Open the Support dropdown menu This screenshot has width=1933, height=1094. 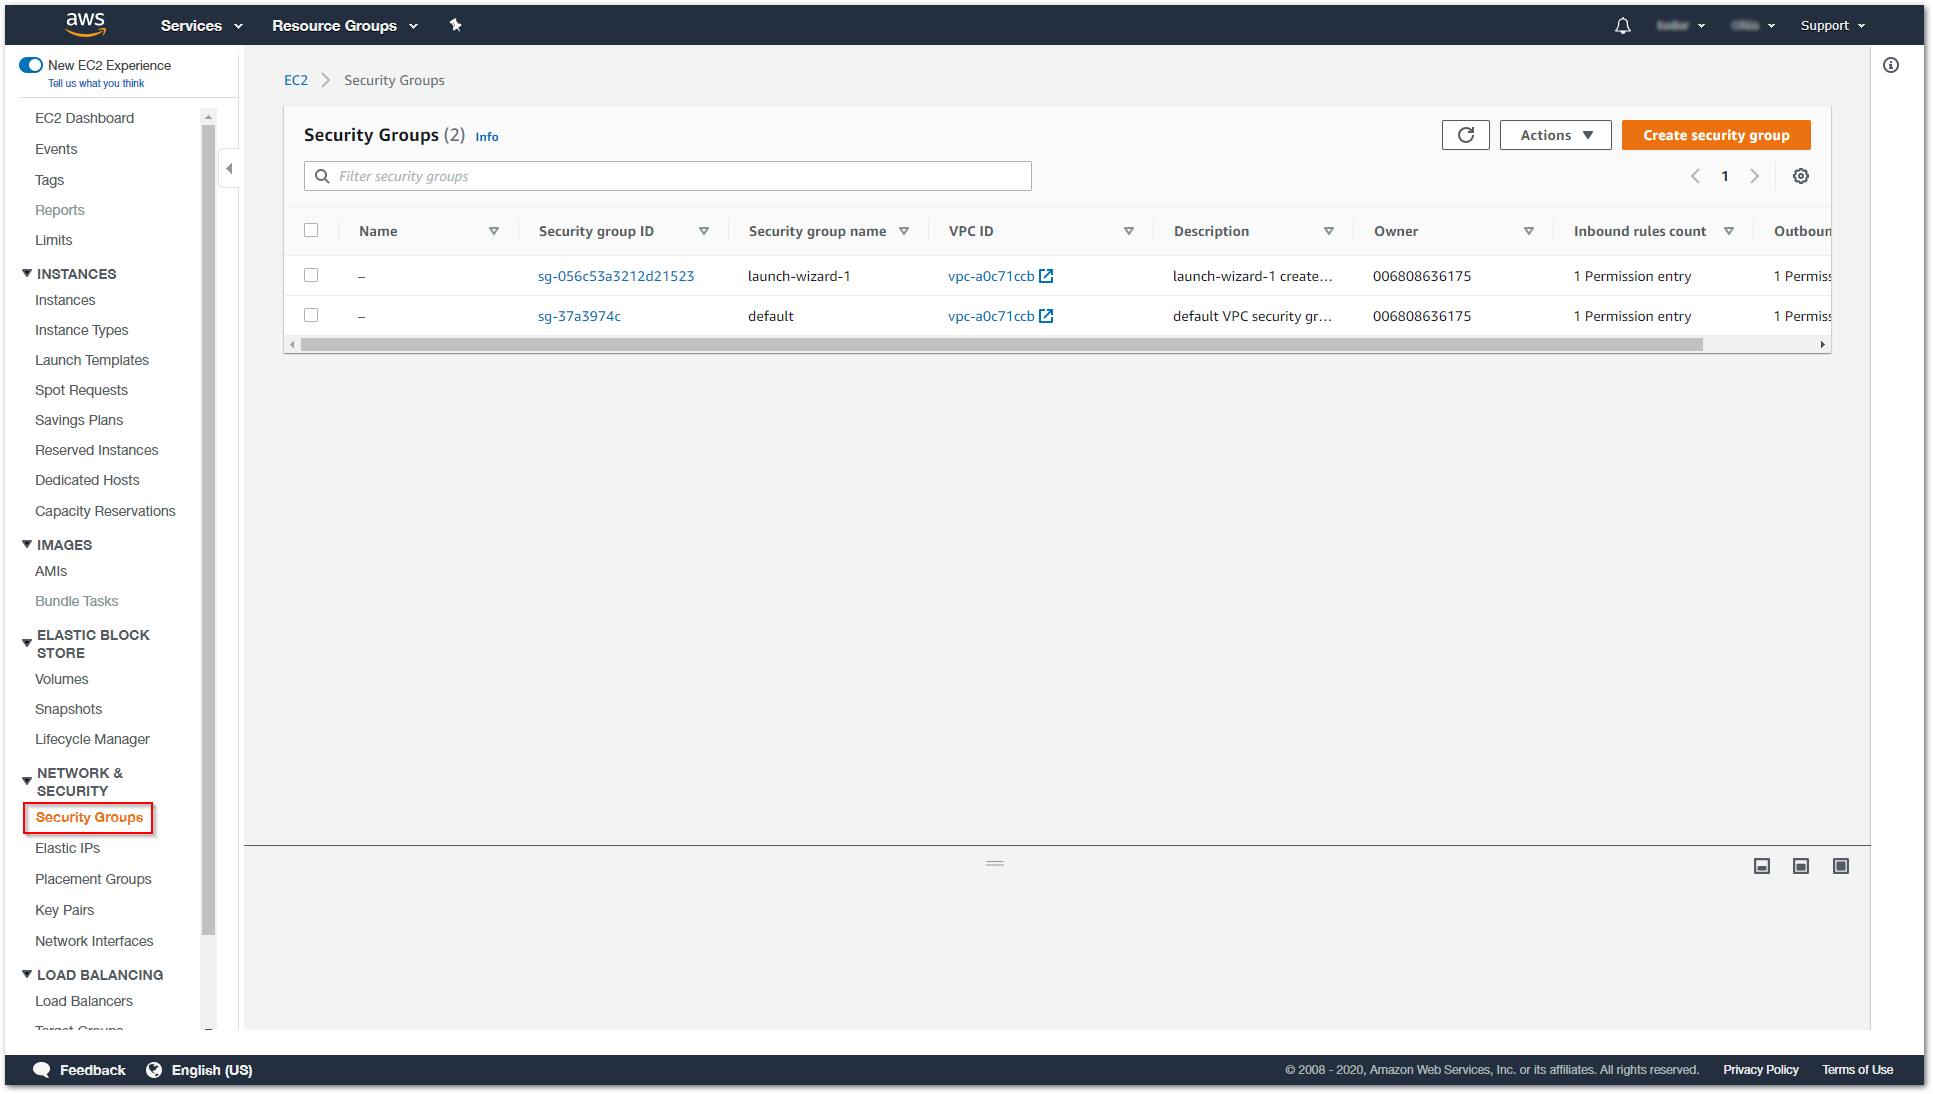click(x=1832, y=26)
